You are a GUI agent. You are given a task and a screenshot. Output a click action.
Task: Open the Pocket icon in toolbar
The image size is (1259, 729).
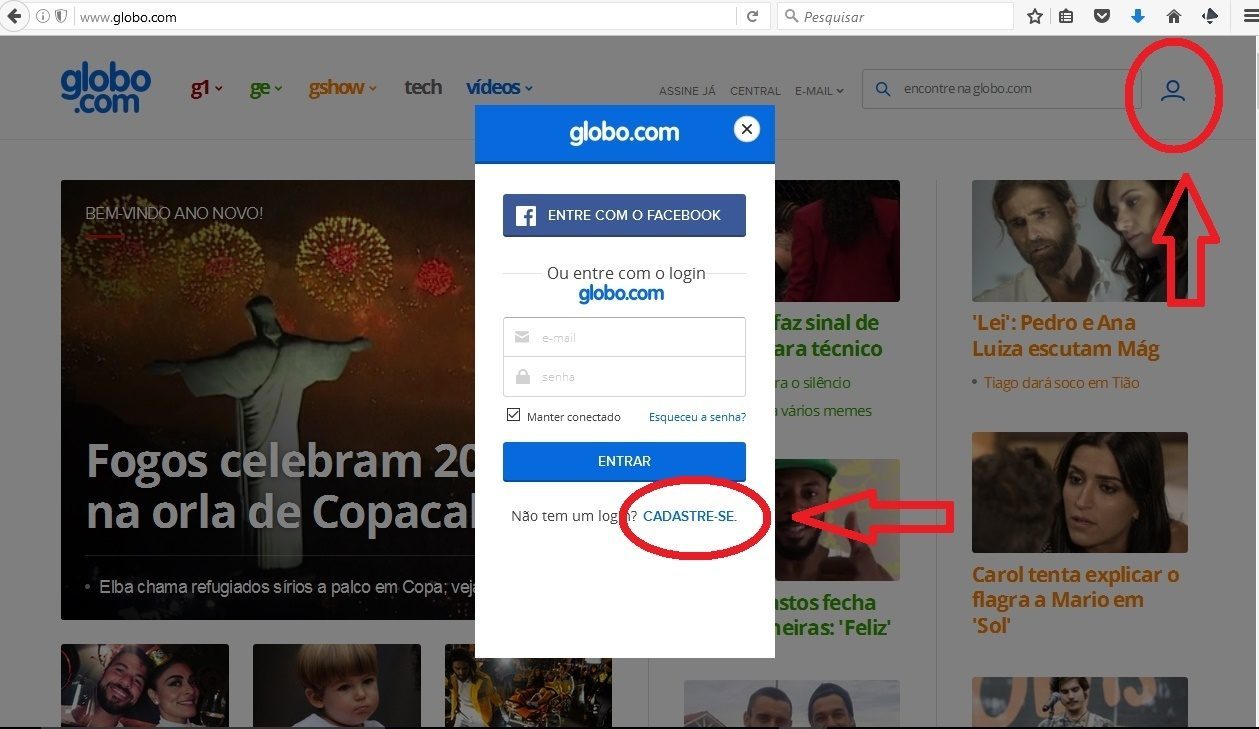1101,16
